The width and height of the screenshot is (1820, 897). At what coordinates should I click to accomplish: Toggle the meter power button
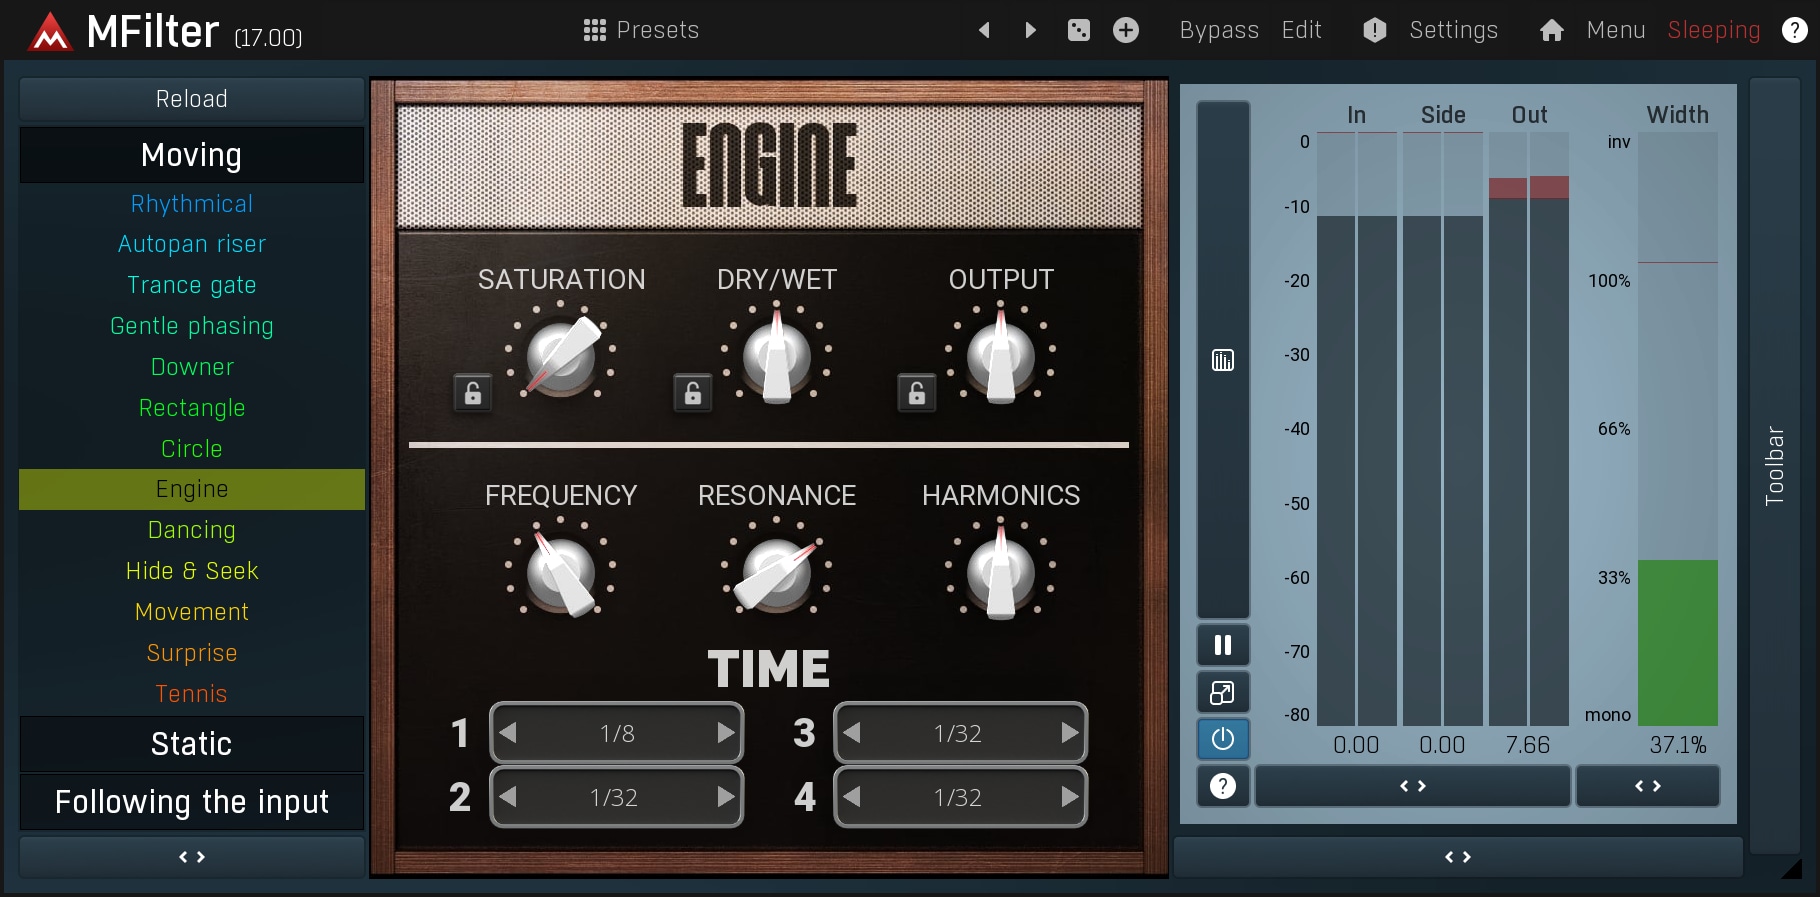pyautogui.click(x=1222, y=739)
